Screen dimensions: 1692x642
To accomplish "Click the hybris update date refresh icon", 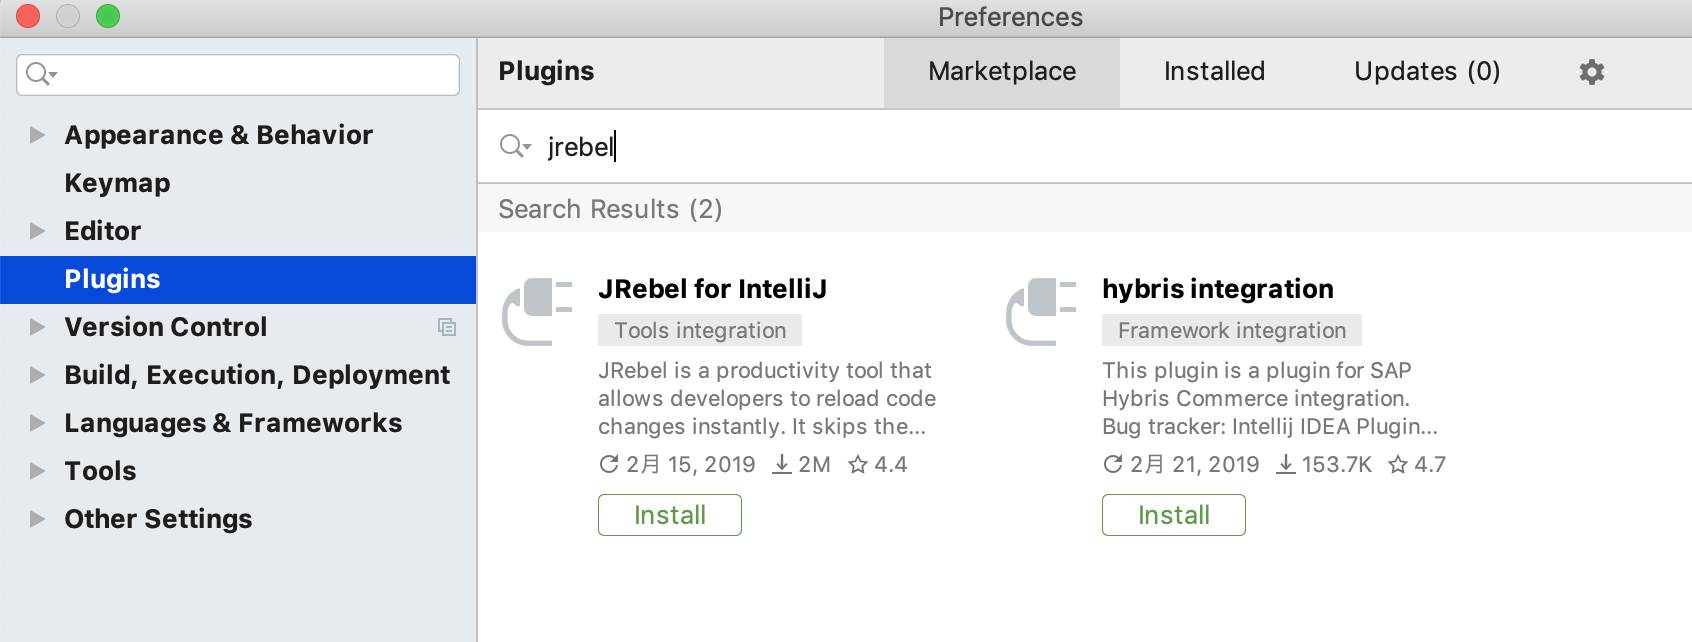I will [x=1112, y=465].
